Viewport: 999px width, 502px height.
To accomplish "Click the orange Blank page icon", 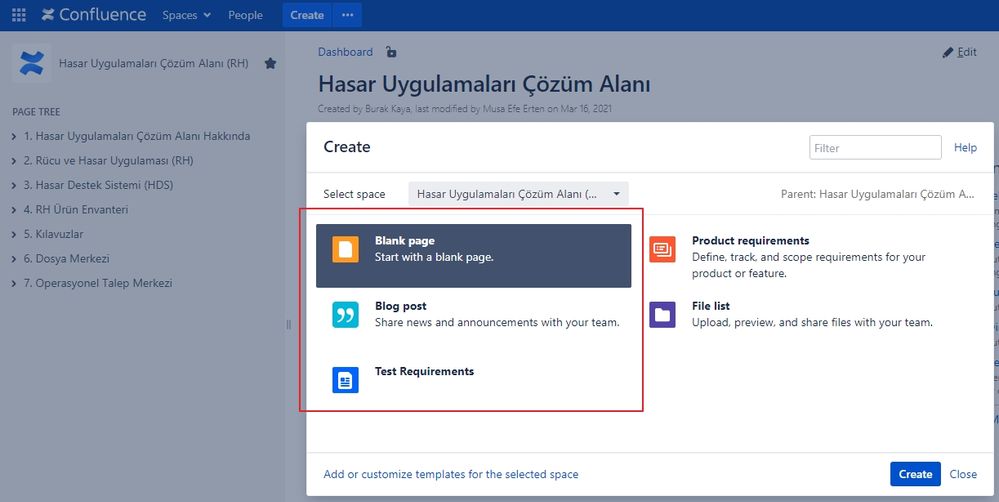I will (x=345, y=249).
